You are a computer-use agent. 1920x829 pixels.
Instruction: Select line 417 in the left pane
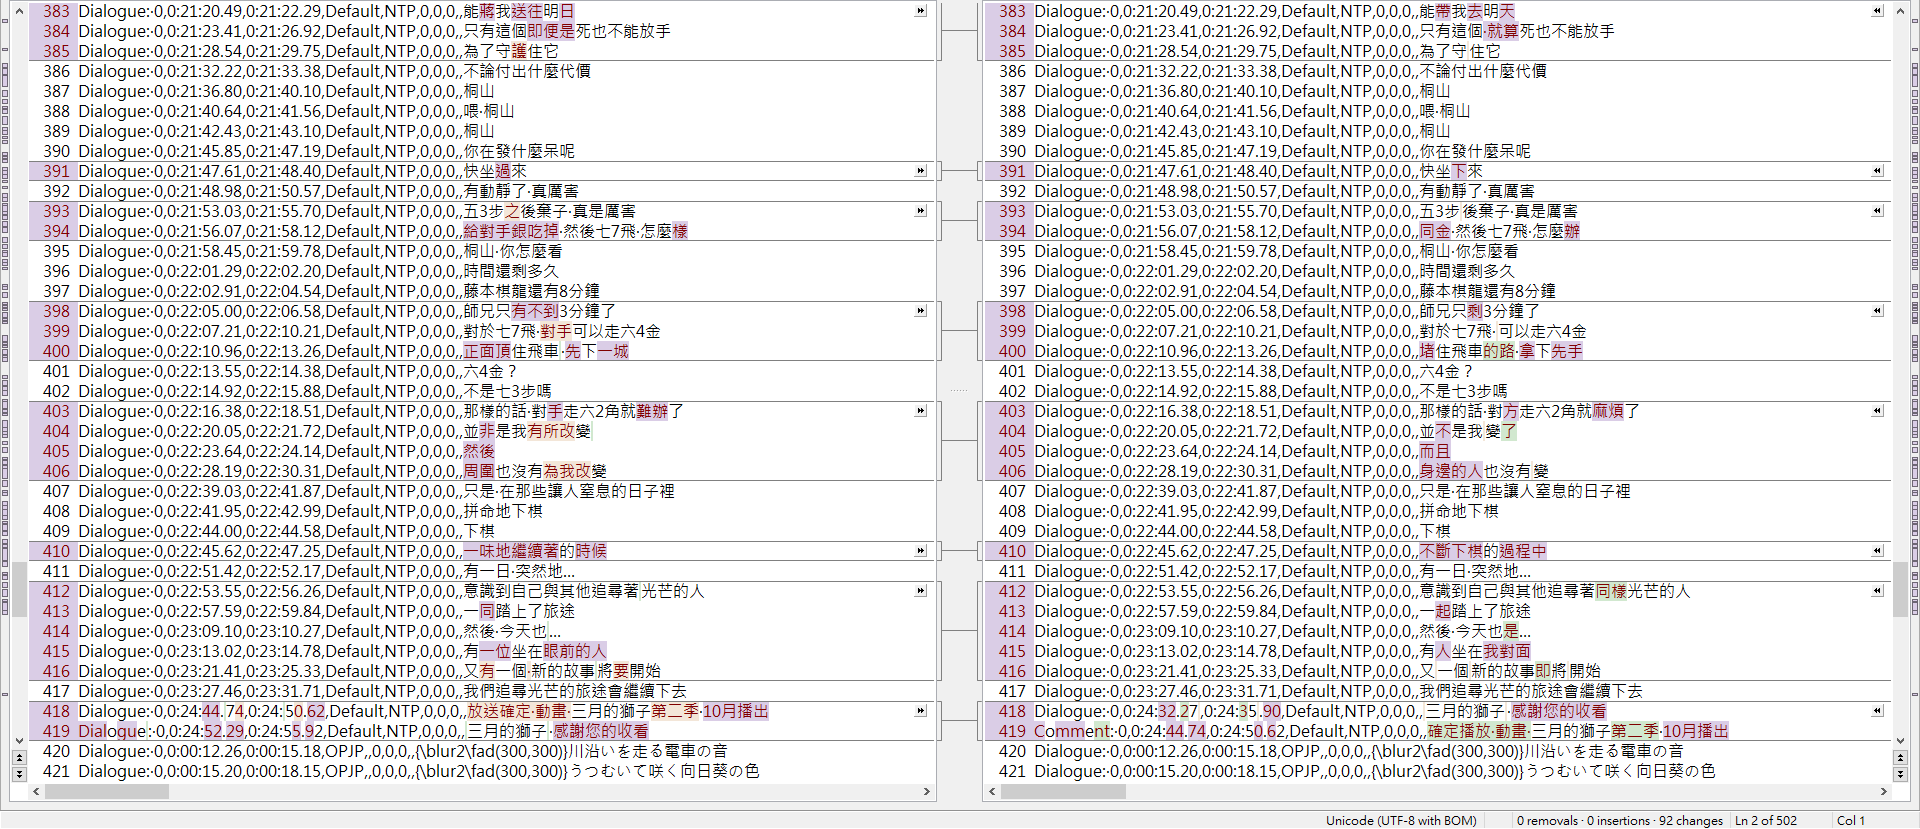pyautogui.click(x=482, y=691)
